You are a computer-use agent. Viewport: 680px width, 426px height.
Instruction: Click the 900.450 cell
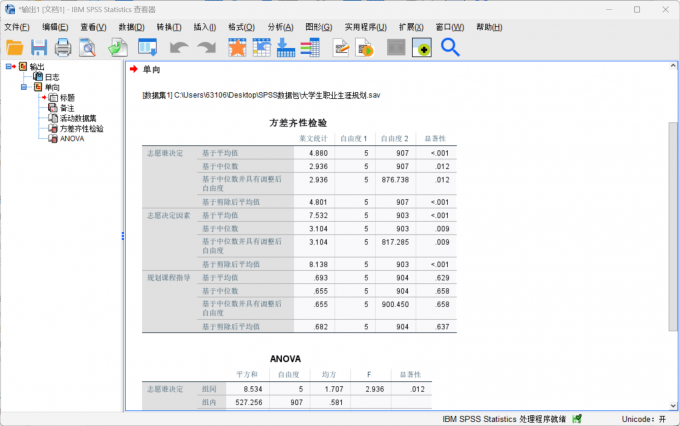[x=395, y=304]
